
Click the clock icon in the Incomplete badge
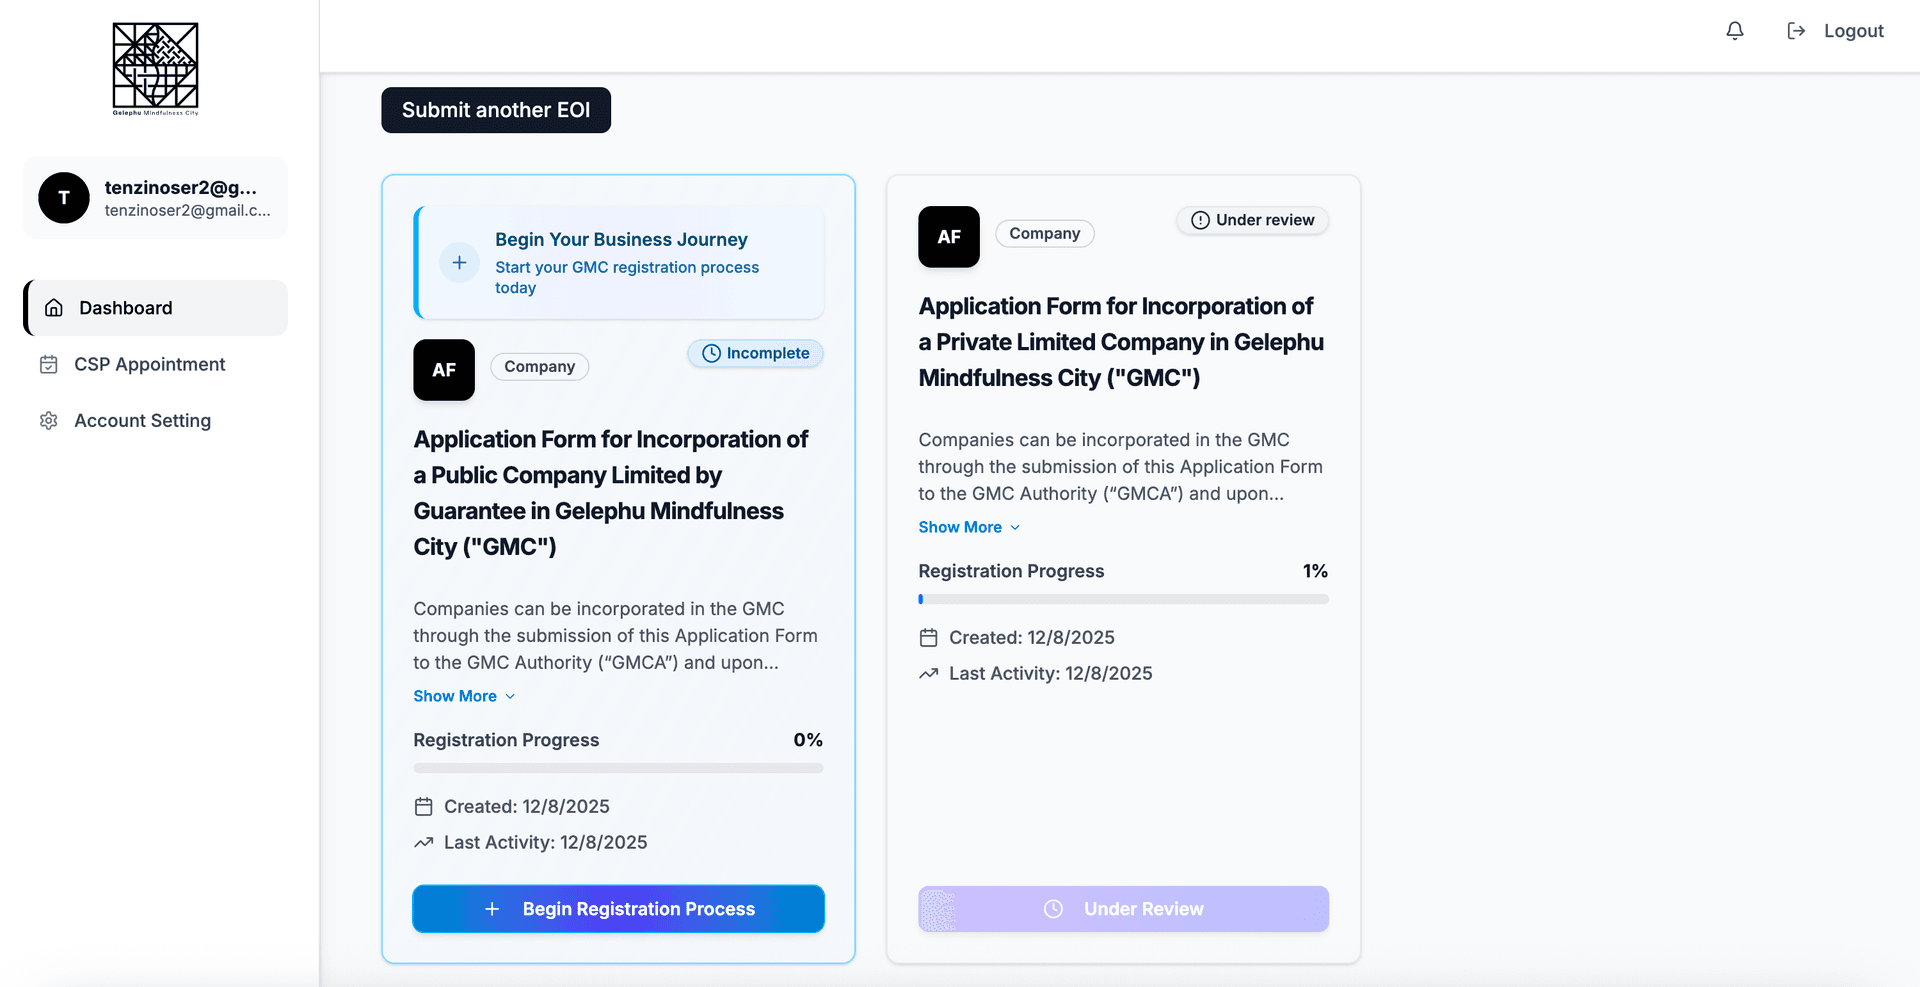click(711, 353)
